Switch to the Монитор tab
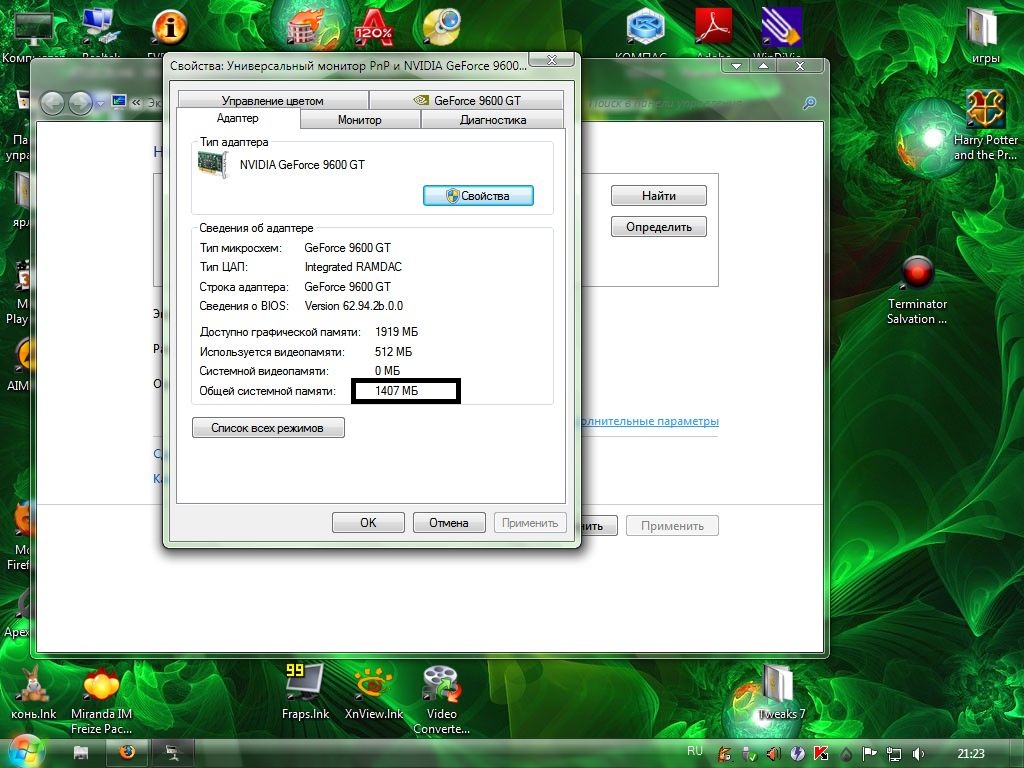Screen dimensions: 1024x768 (359, 120)
